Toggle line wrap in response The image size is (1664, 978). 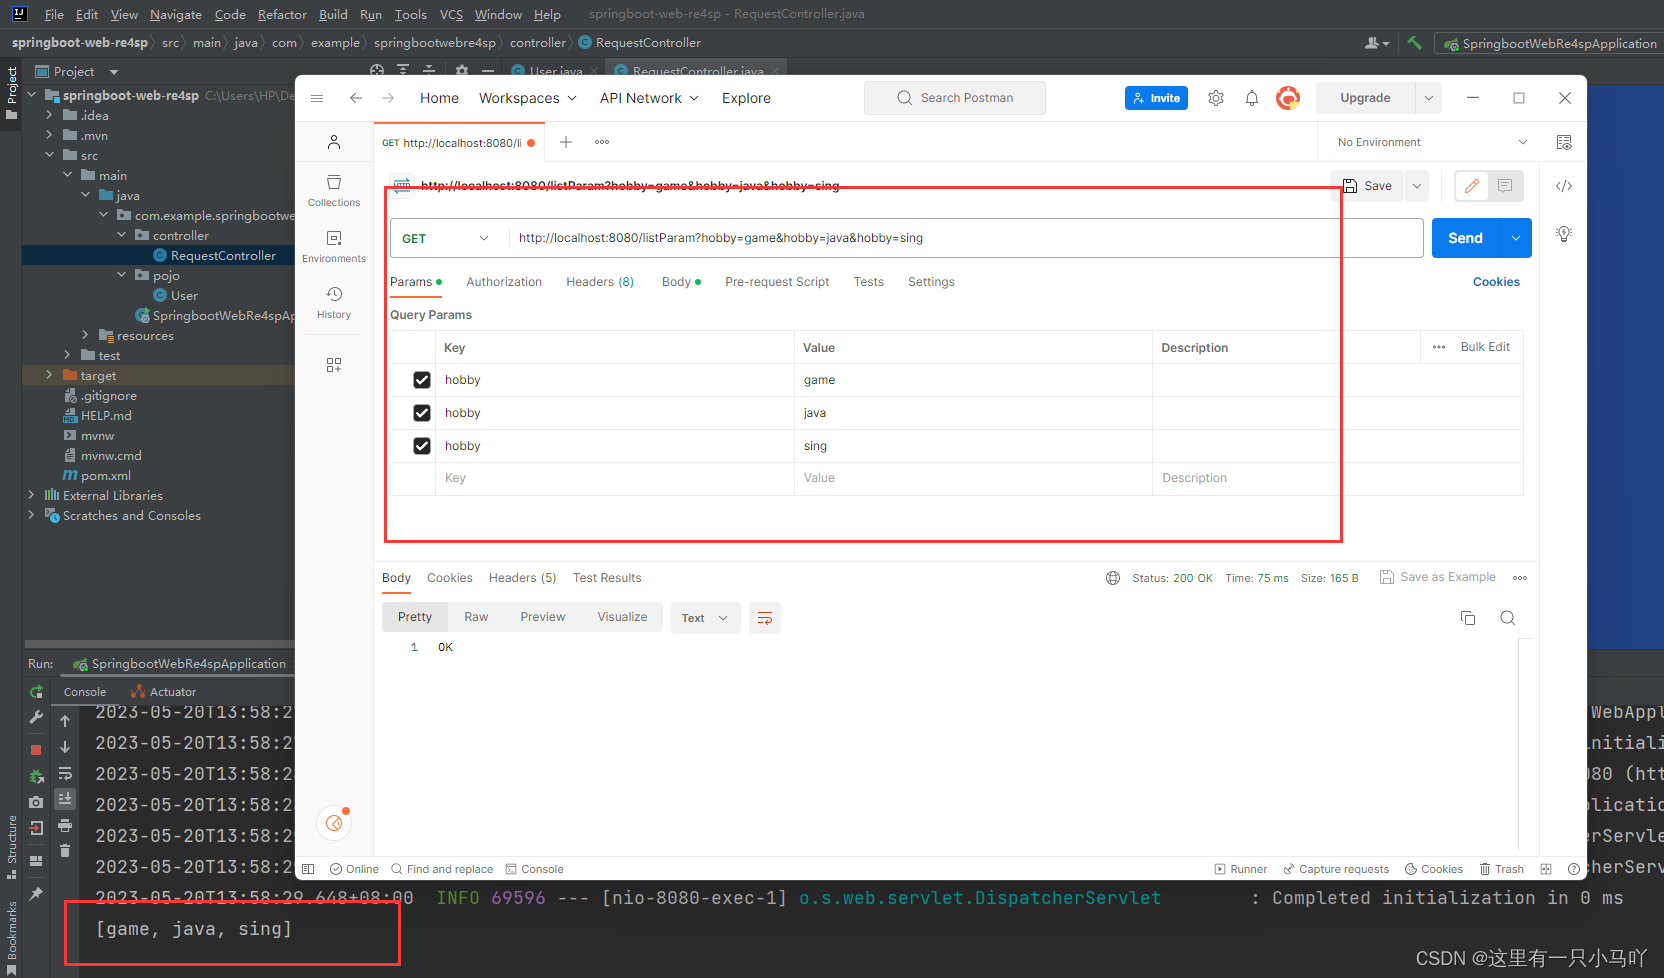point(765,618)
